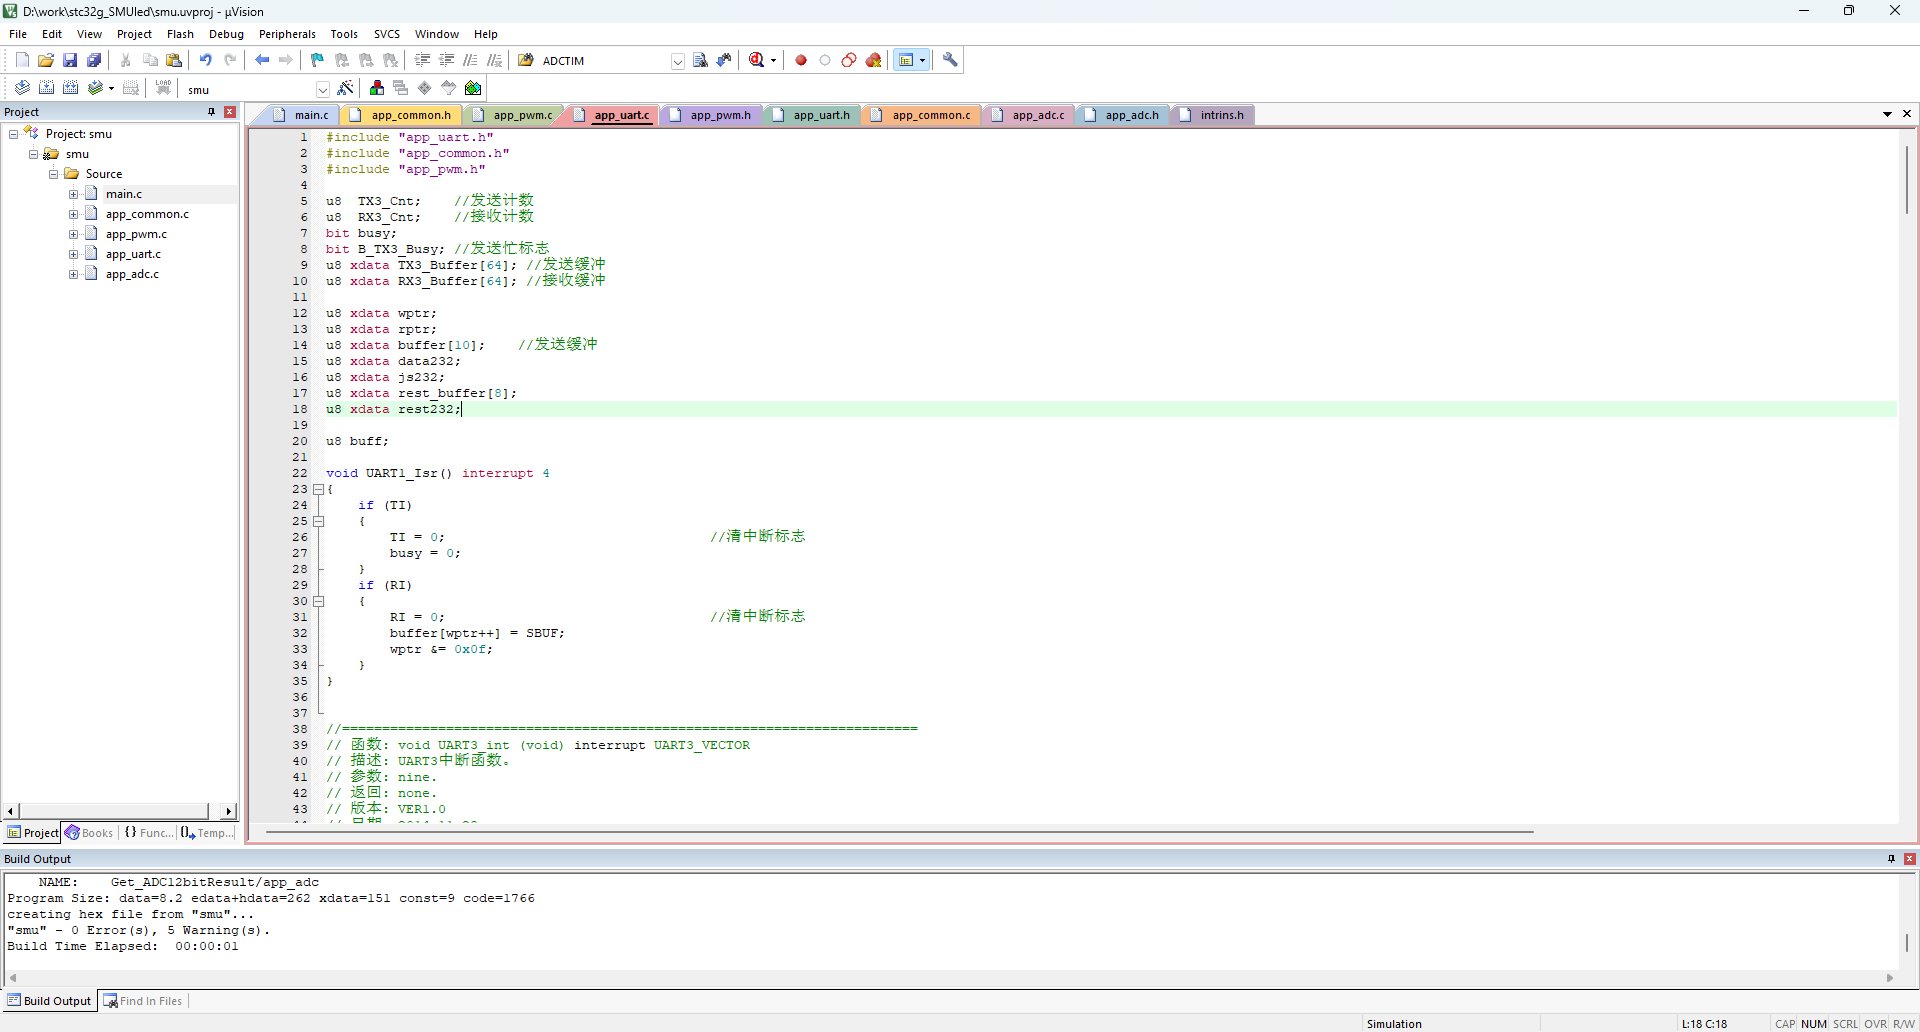Image resolution: width=1920 pixels, height=1032 pixels.
Task: Click the Paste icon
Action: (x=174, y=60)
